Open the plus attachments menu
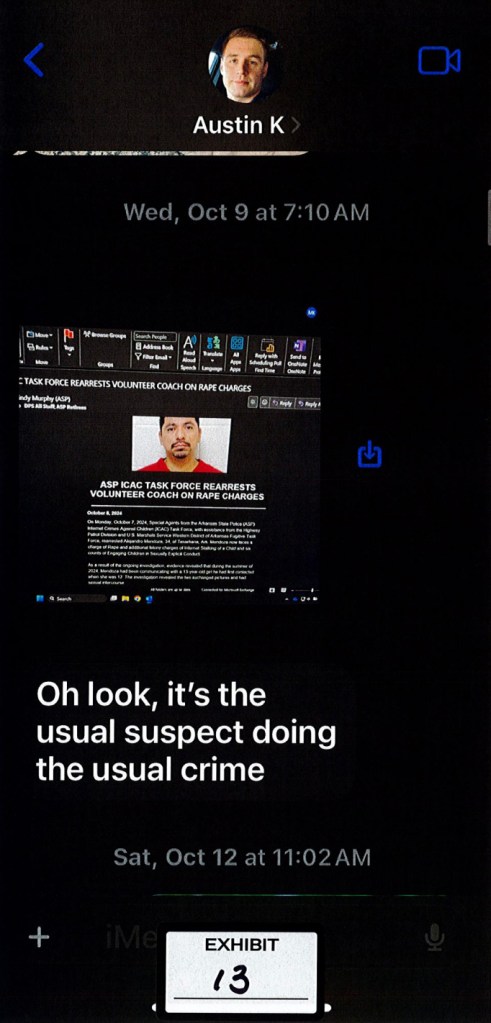This screenshot has width=491, height=1023. pyautogui.click(x=39, y=938)
